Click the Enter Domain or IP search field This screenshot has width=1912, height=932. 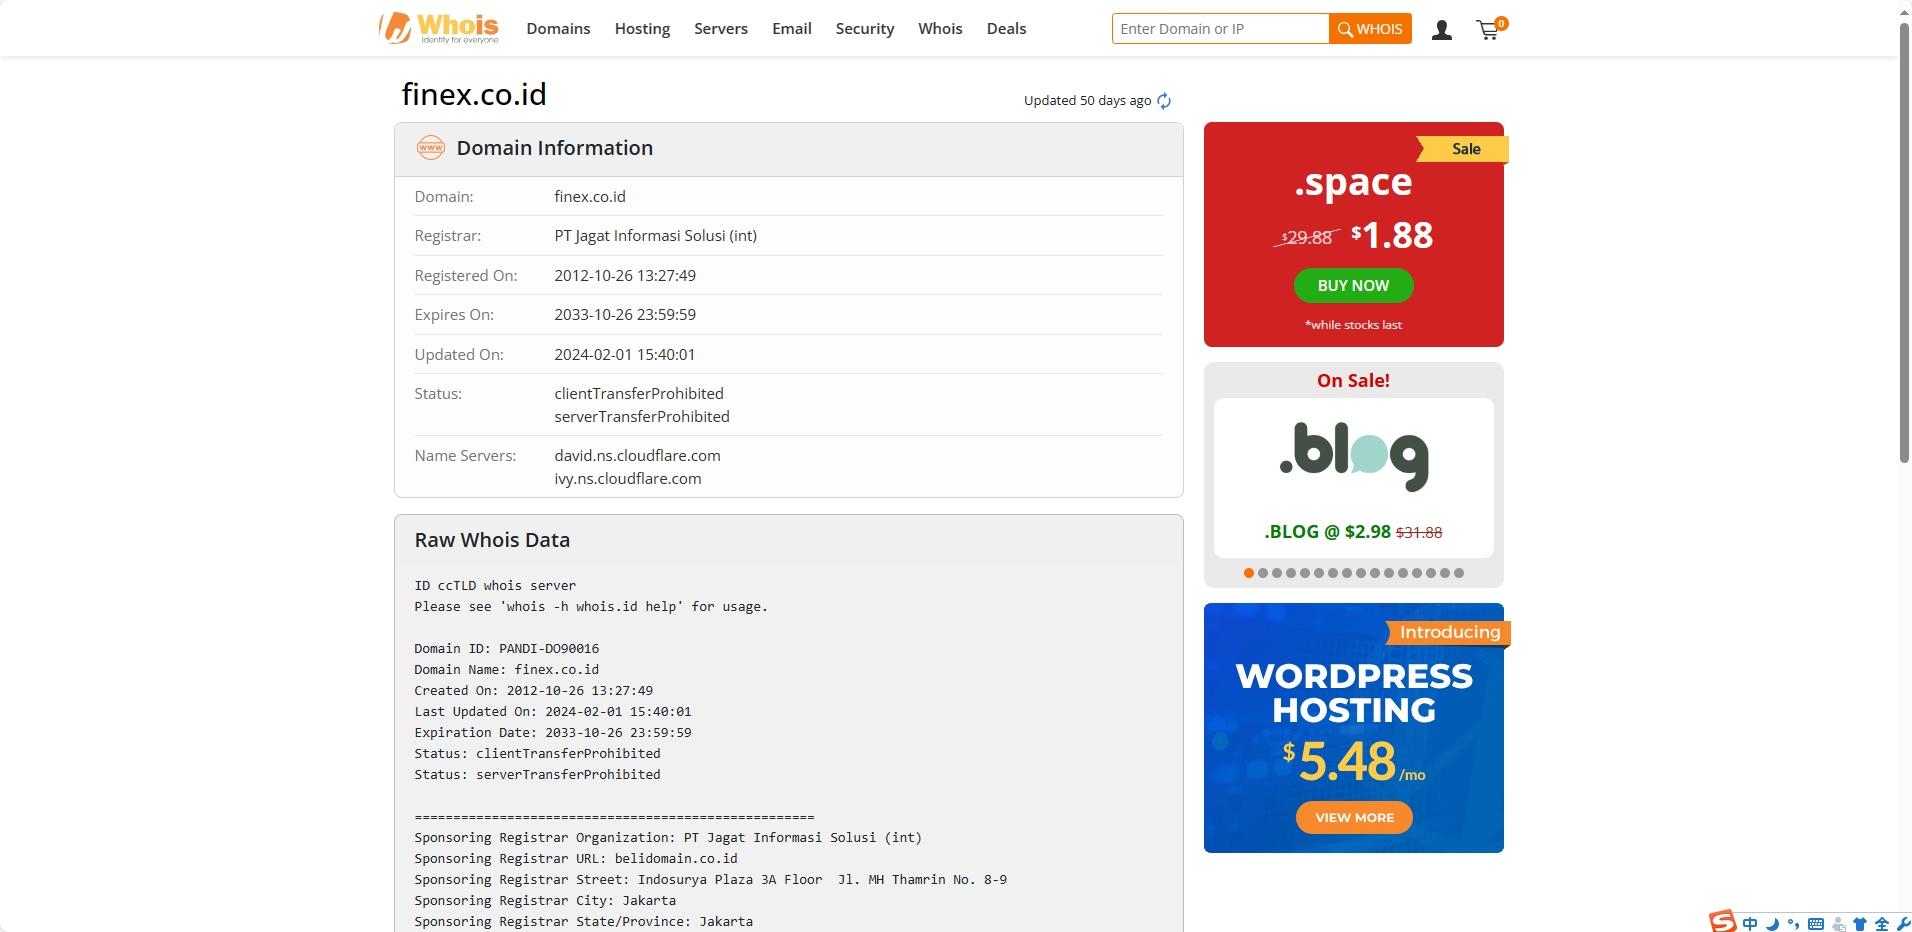click(x=1220, y=29)
